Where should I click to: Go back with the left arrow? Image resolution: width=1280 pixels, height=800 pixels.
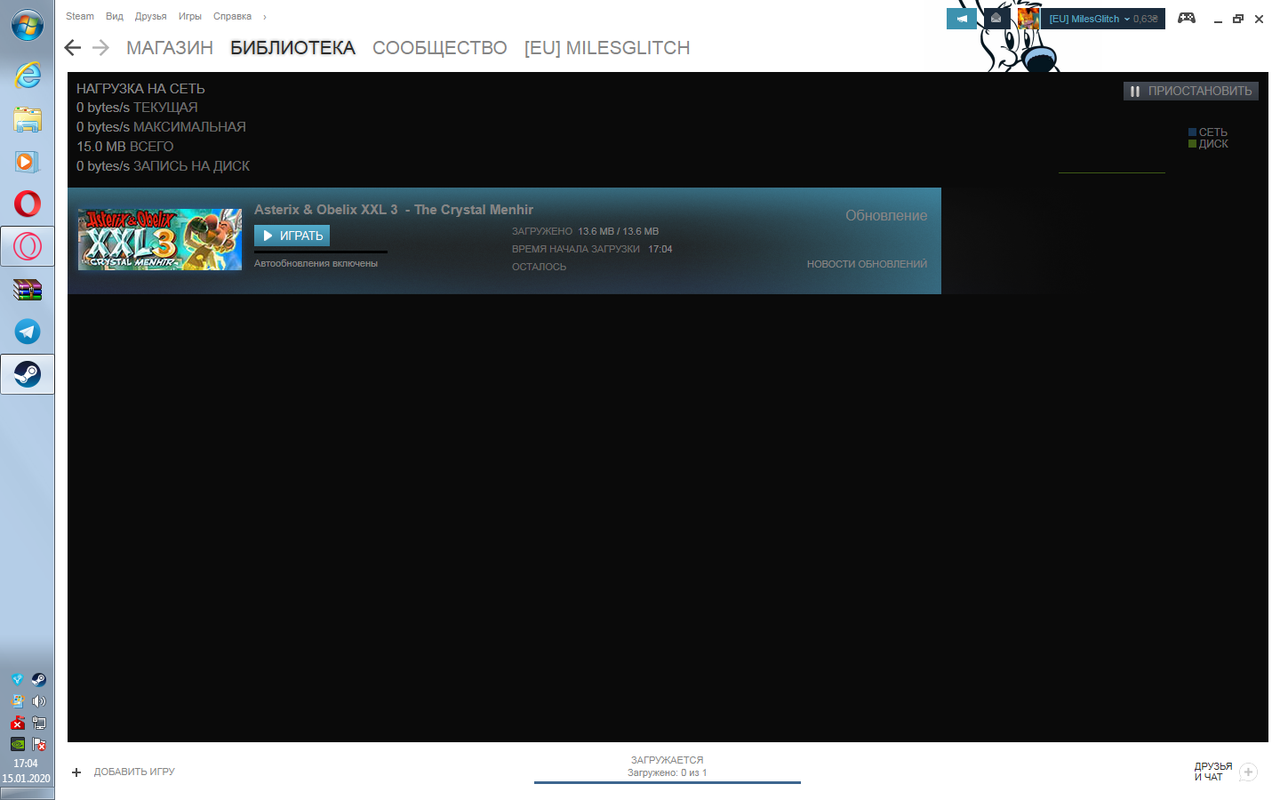click(72, 47)
